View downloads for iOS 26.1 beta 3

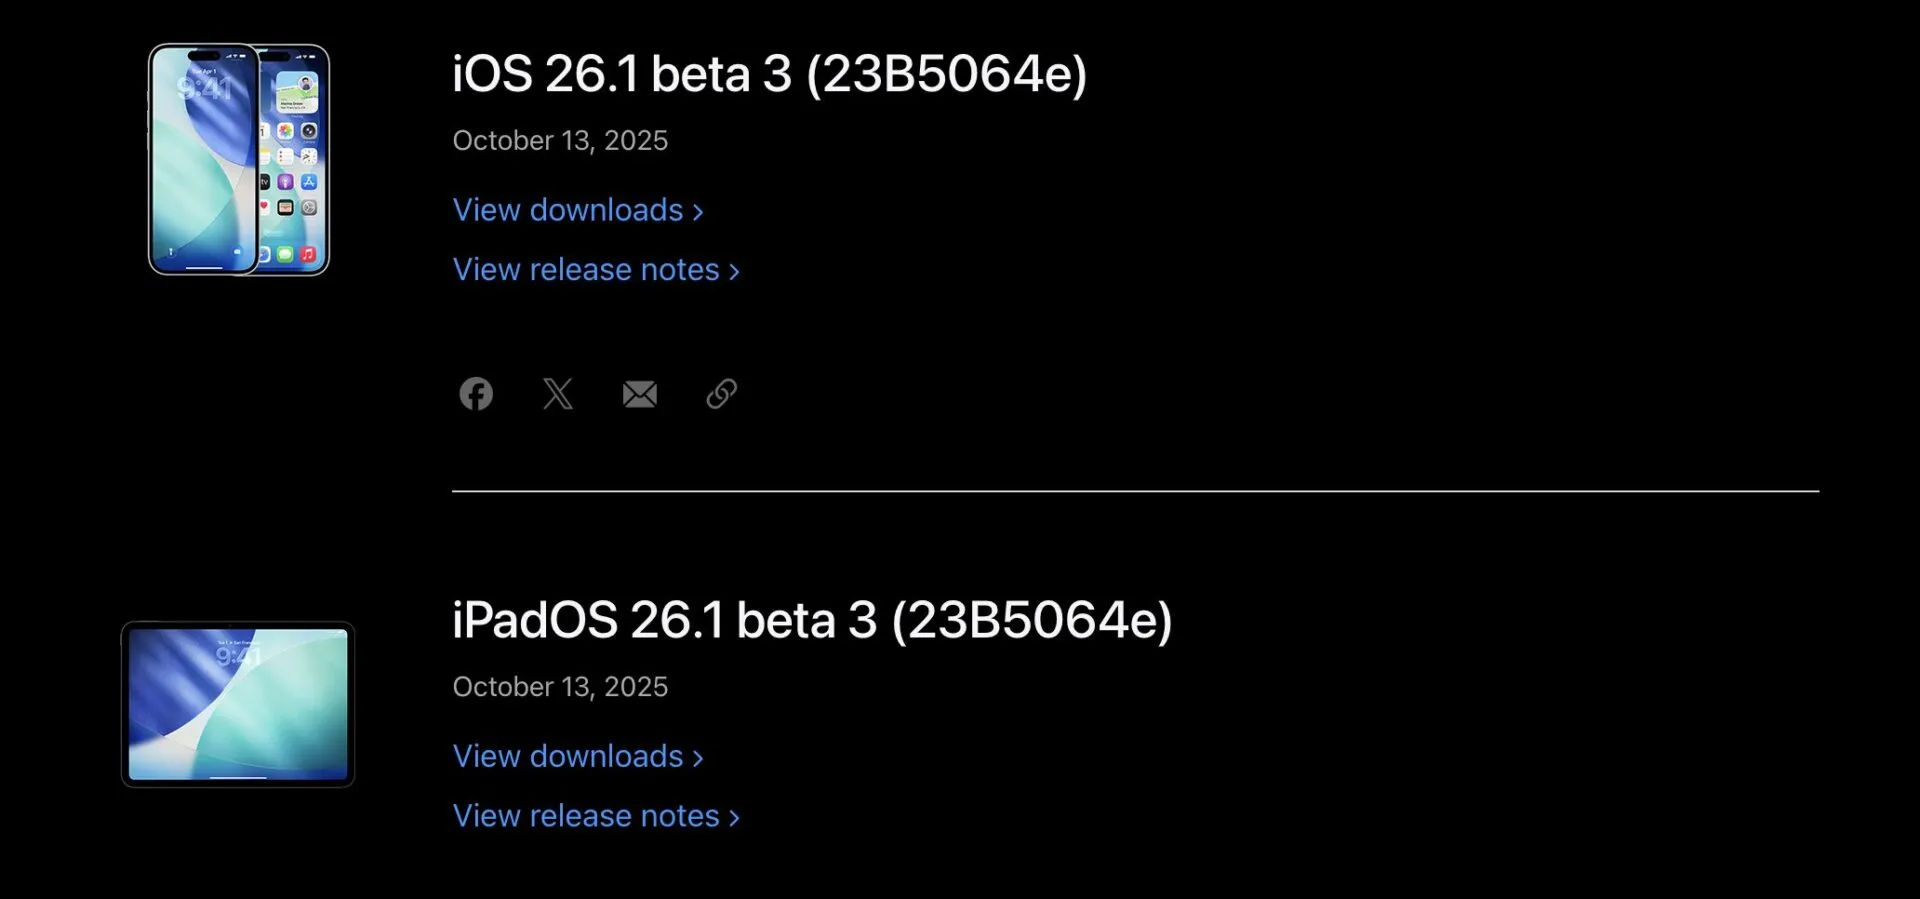click(568, 210)
